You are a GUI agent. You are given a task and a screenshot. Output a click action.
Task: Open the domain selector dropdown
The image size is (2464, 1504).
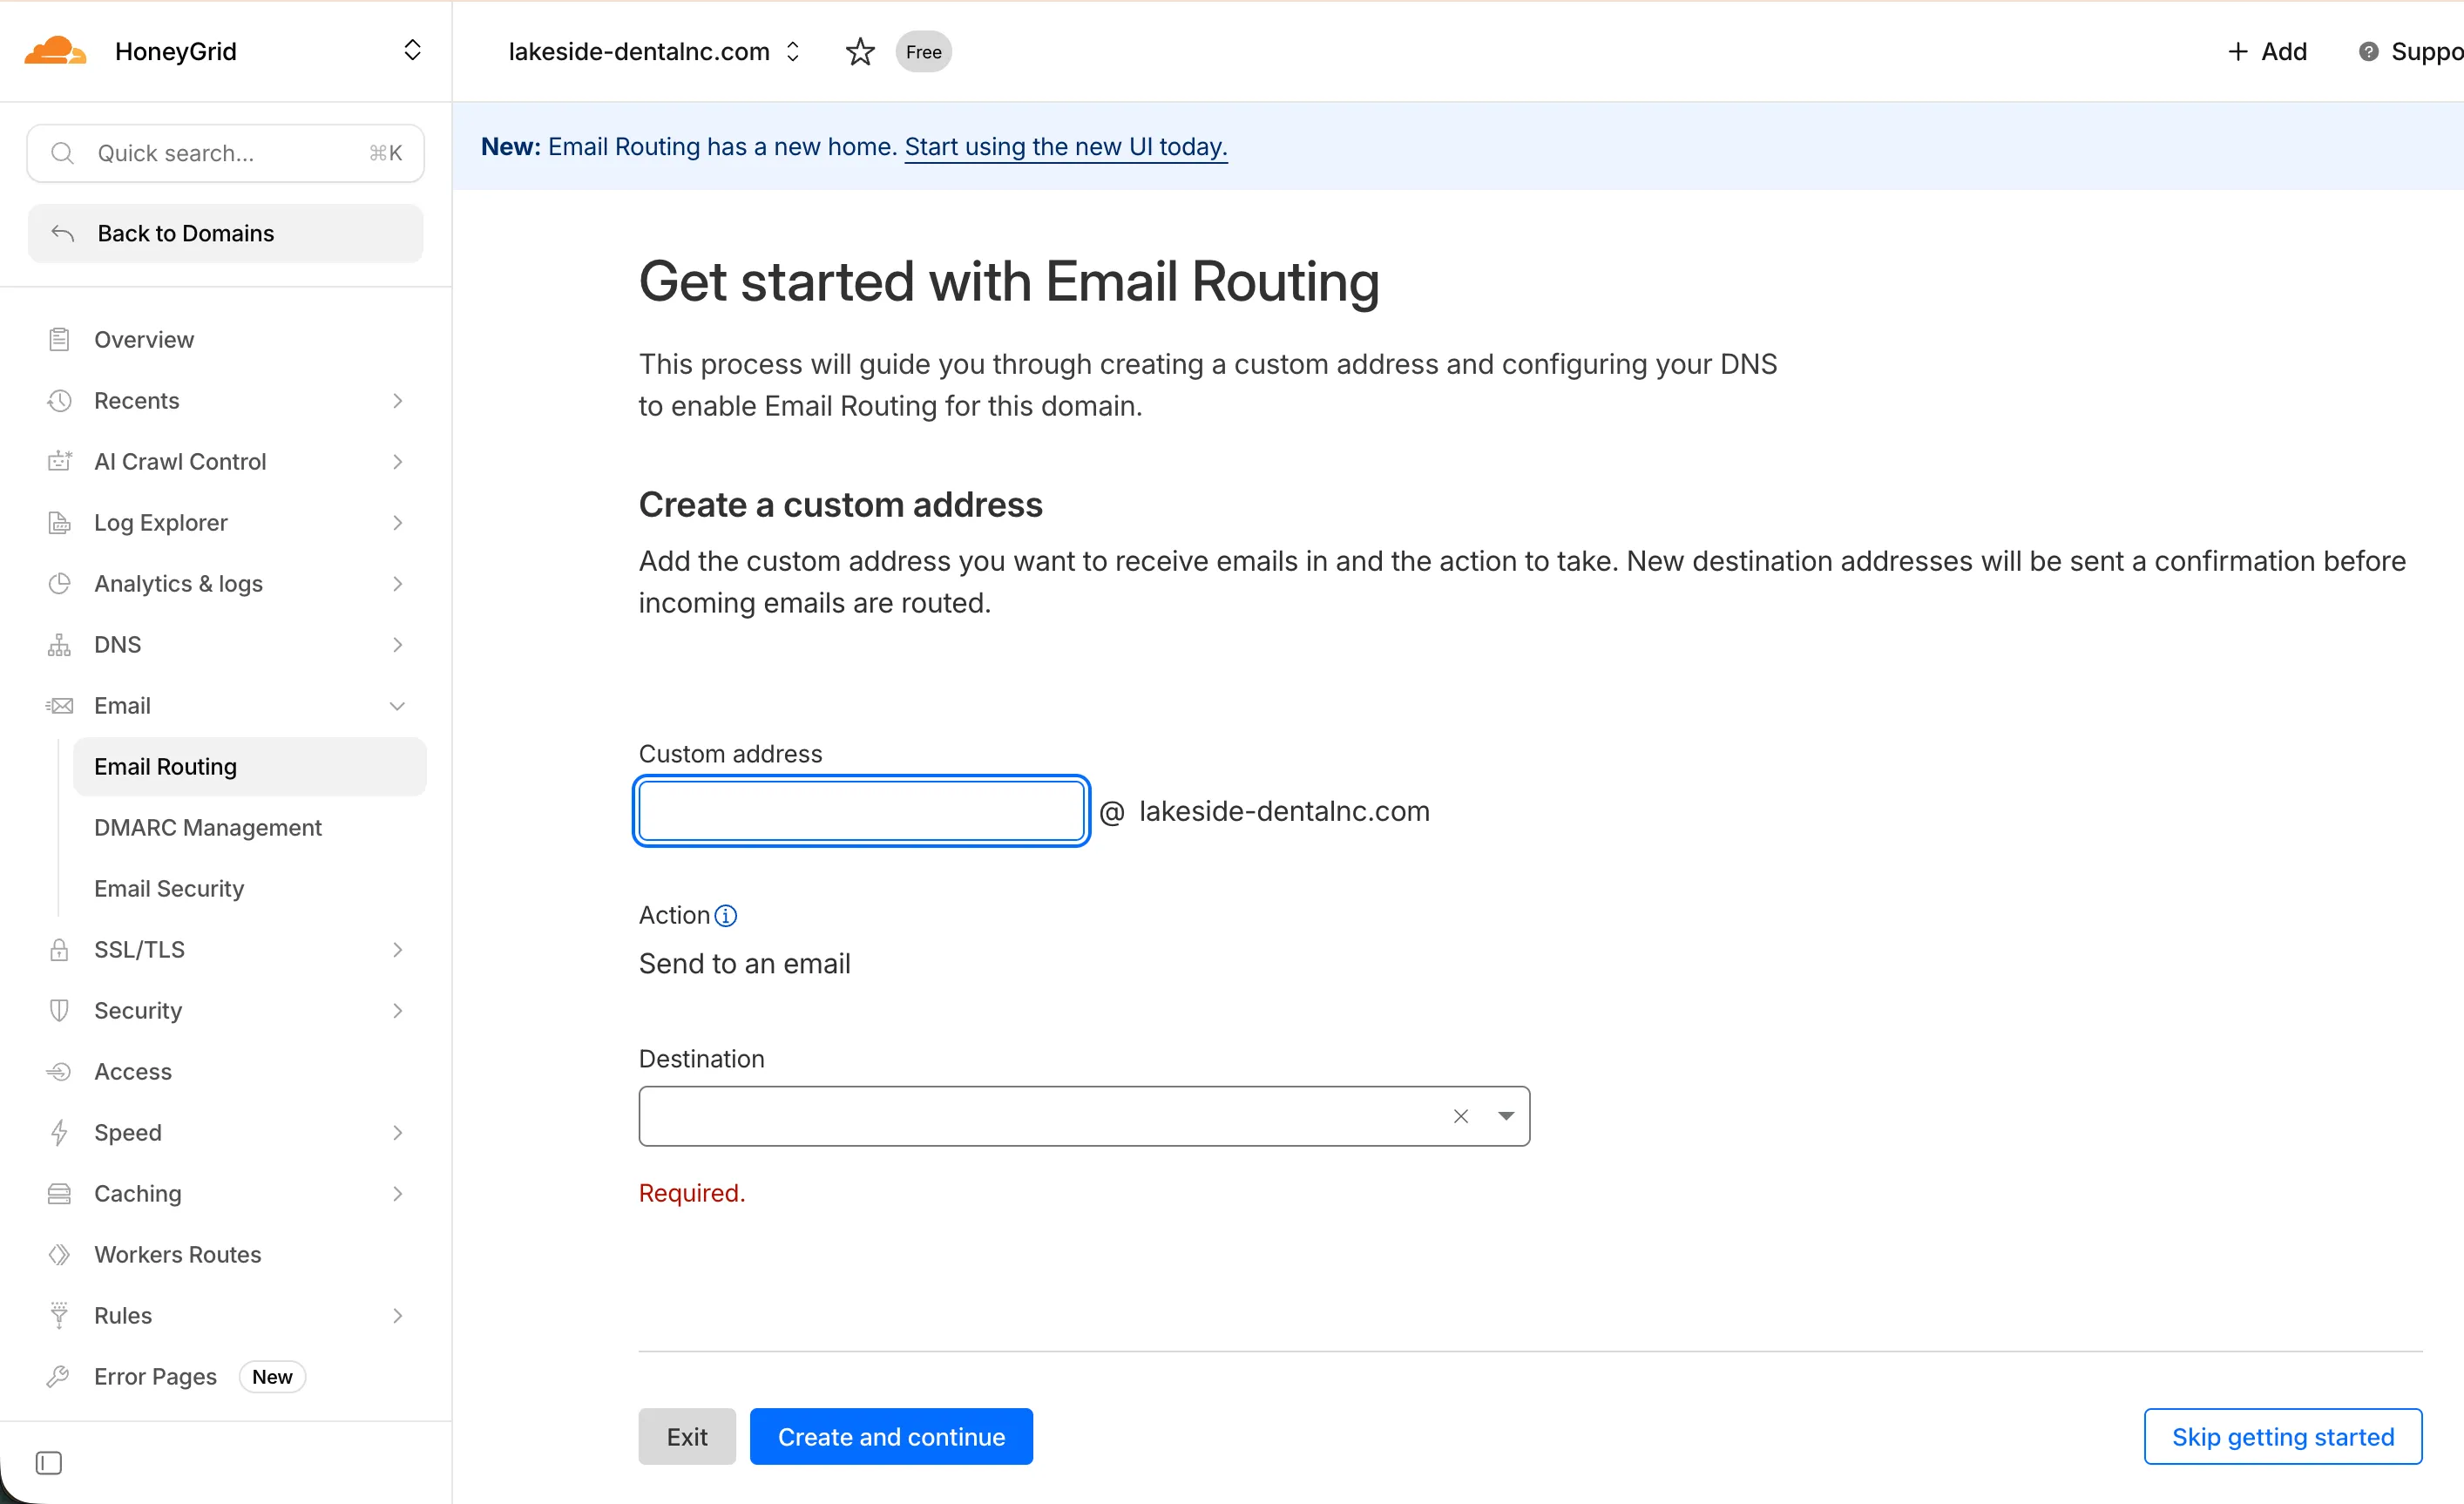coord(793,52)
